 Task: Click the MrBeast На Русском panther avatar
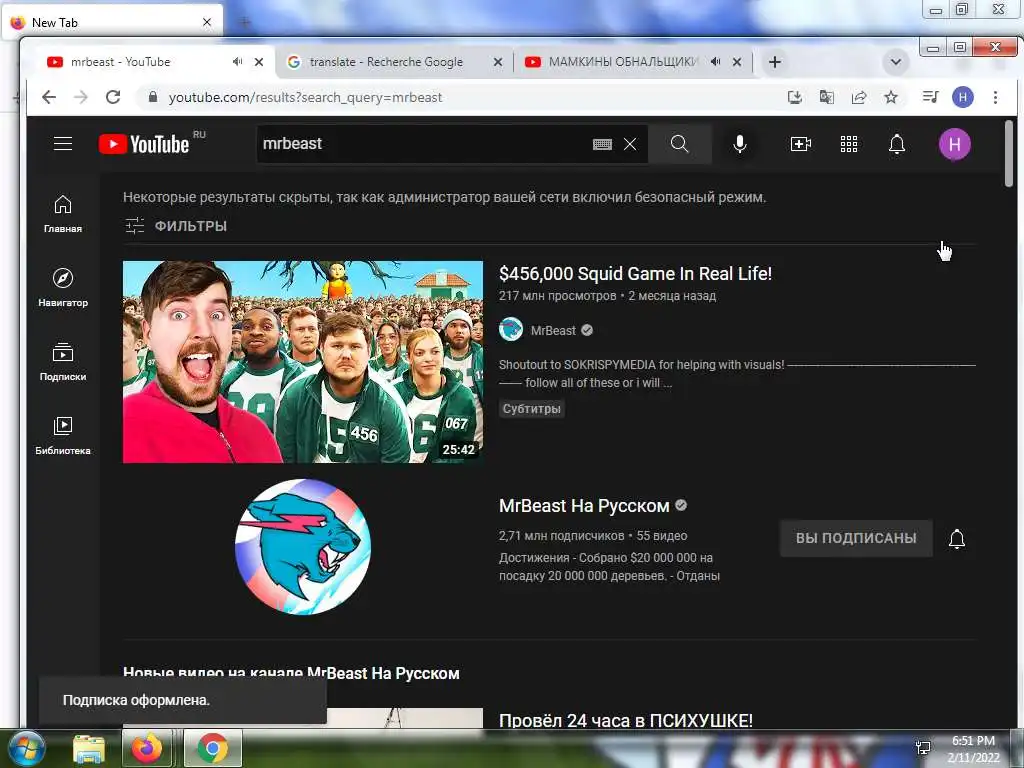pos(303,547)
